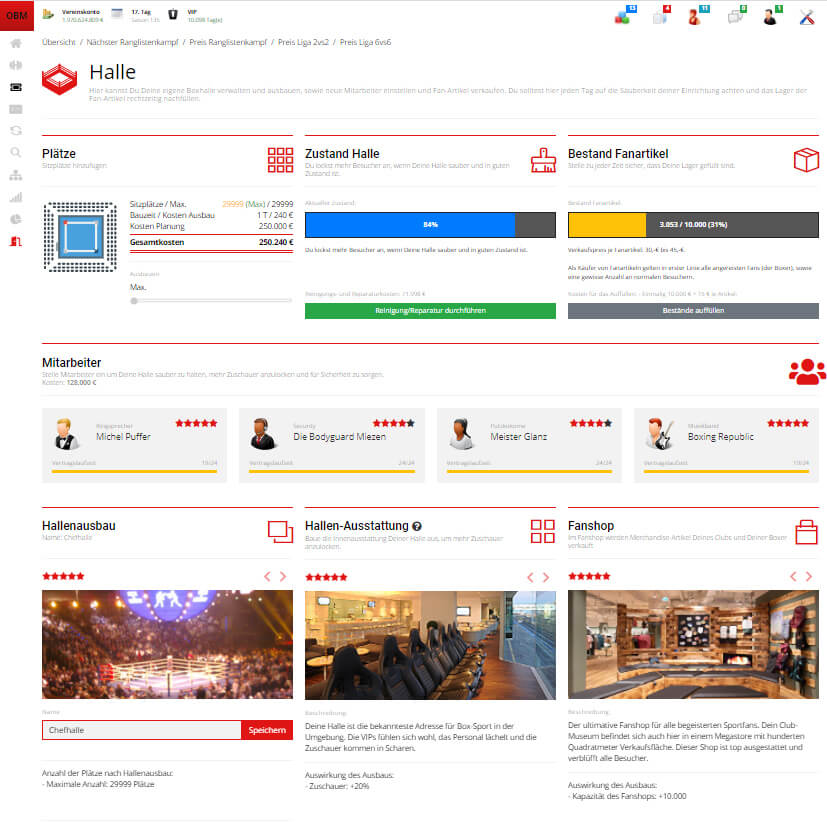Open the Übersicht breadcrumb link

58,43
